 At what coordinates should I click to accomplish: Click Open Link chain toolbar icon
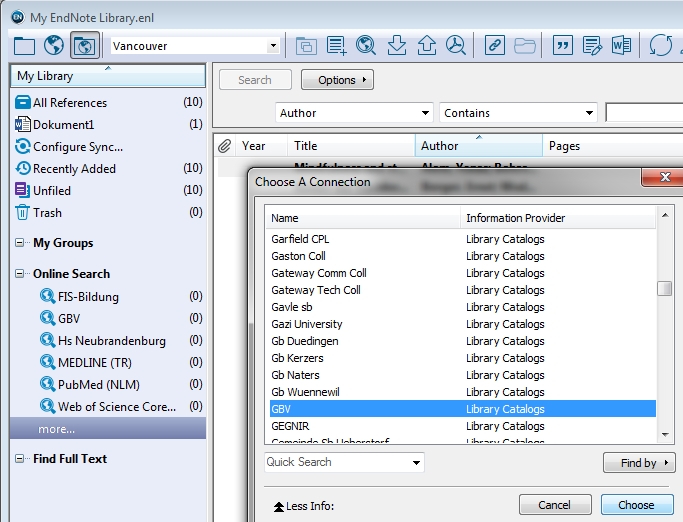[494, 45]
